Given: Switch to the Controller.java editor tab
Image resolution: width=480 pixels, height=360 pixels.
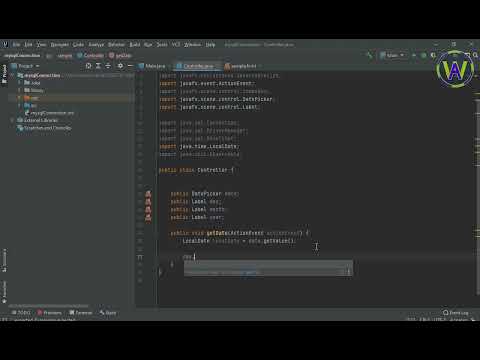Looking at the screenshot, I should tap(198, 66).
